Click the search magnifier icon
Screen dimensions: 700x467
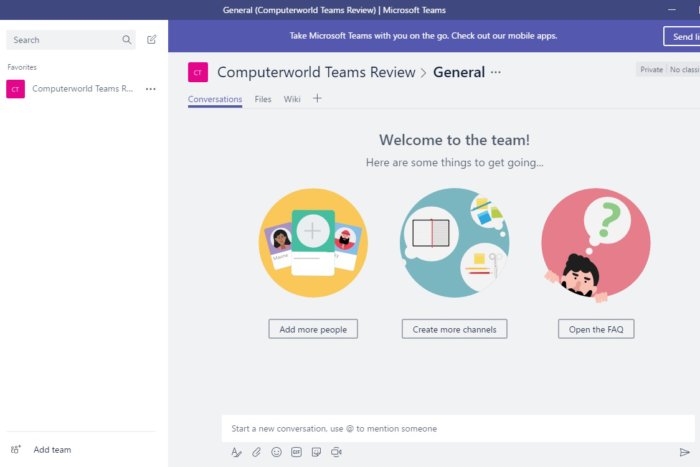point(127,40)
